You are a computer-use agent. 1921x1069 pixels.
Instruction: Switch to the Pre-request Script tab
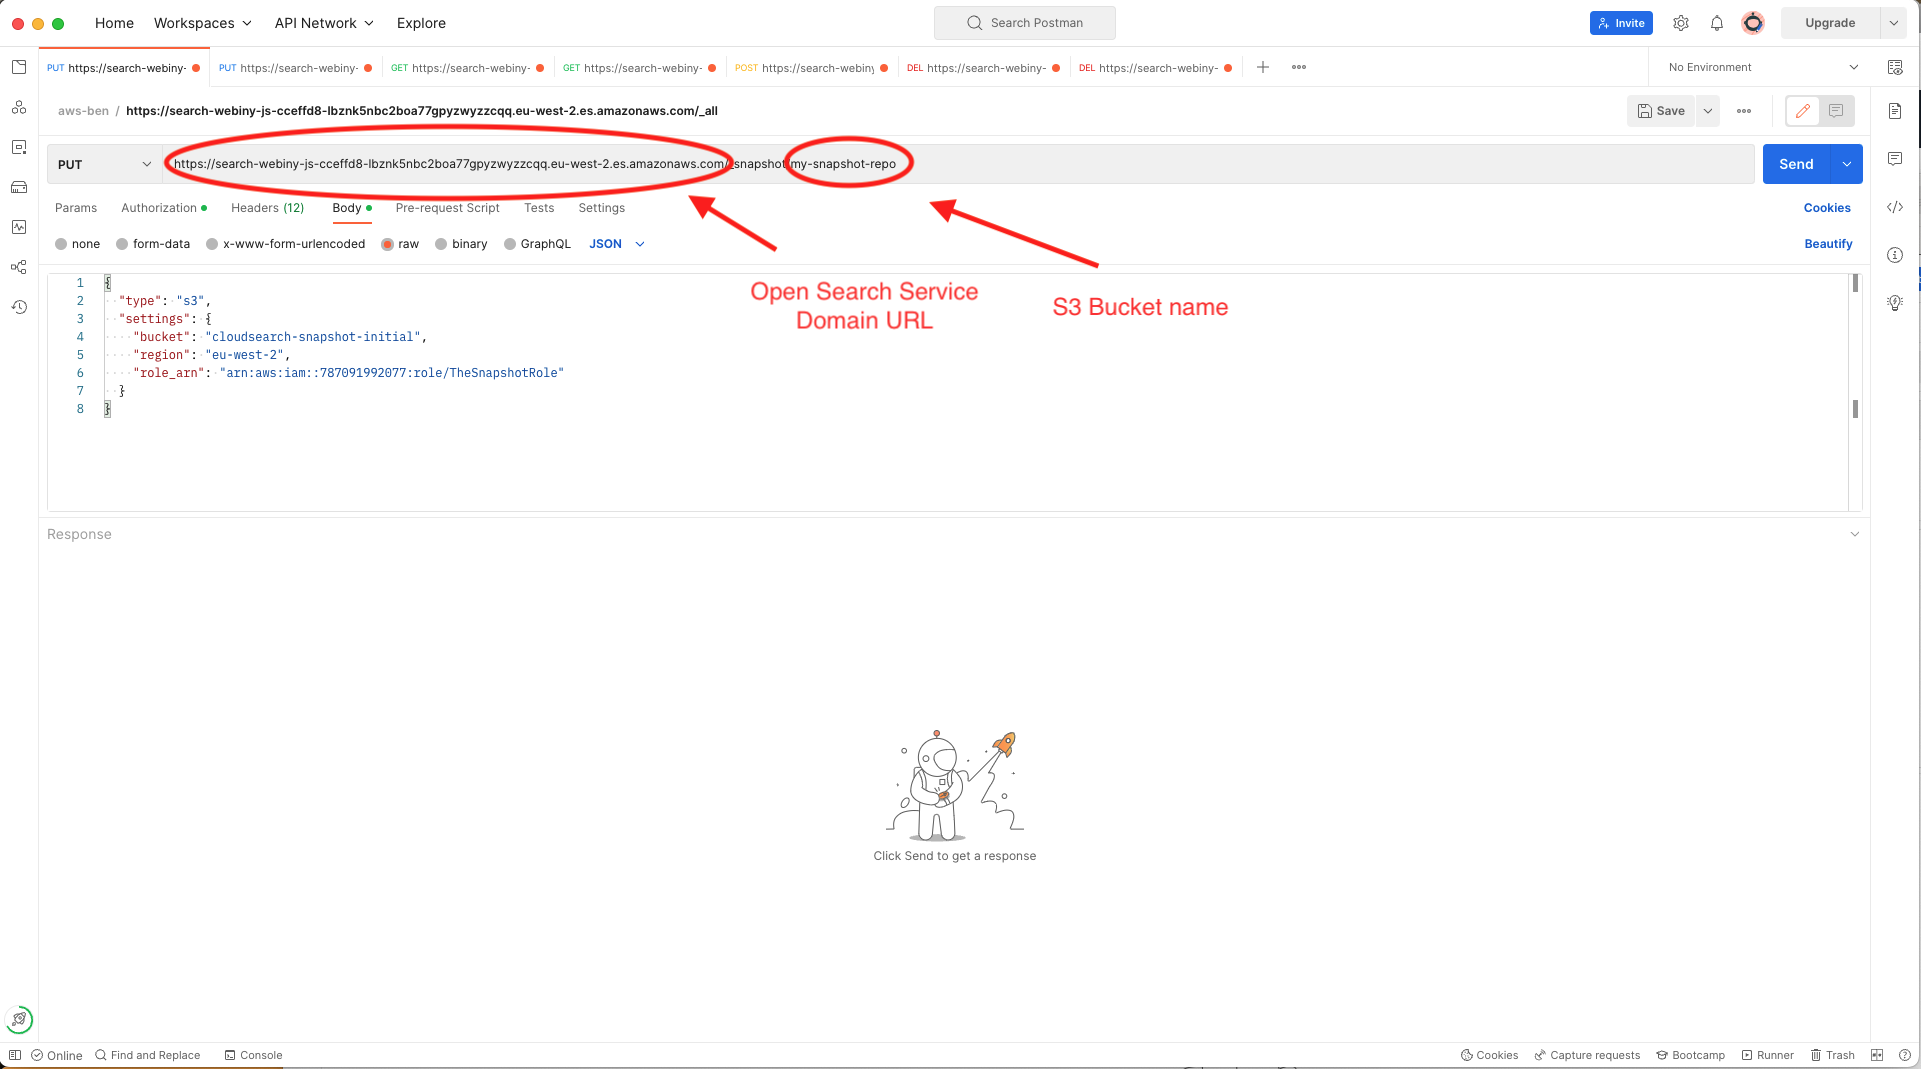point(447,208)
